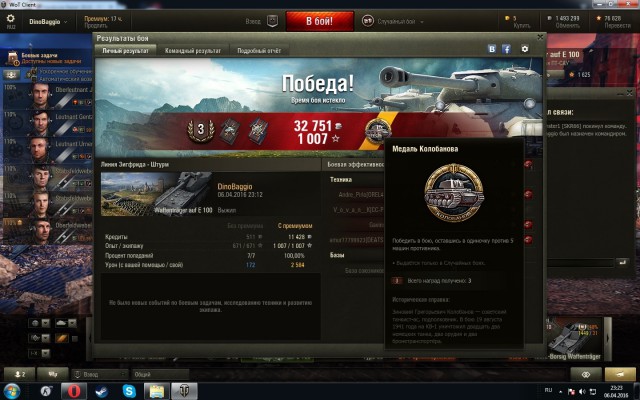Open the tier I-X filter dropdown
Screen dimensions: 640x400
pyautogui.click(x=40, y=353)
